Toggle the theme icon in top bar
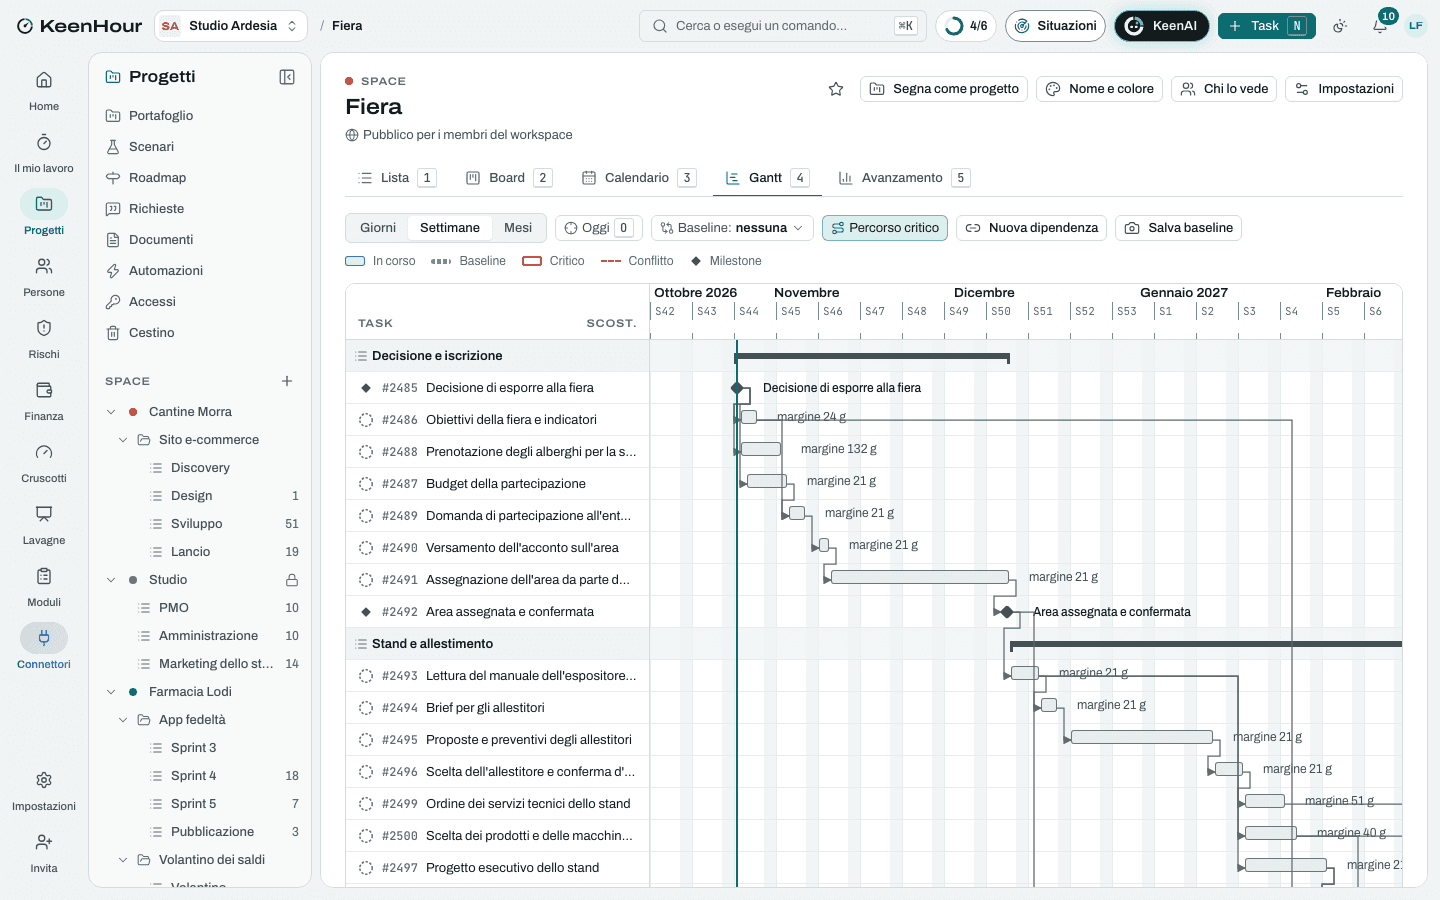The width and height of the screenshot is (1440, 900). point(1340,26)
